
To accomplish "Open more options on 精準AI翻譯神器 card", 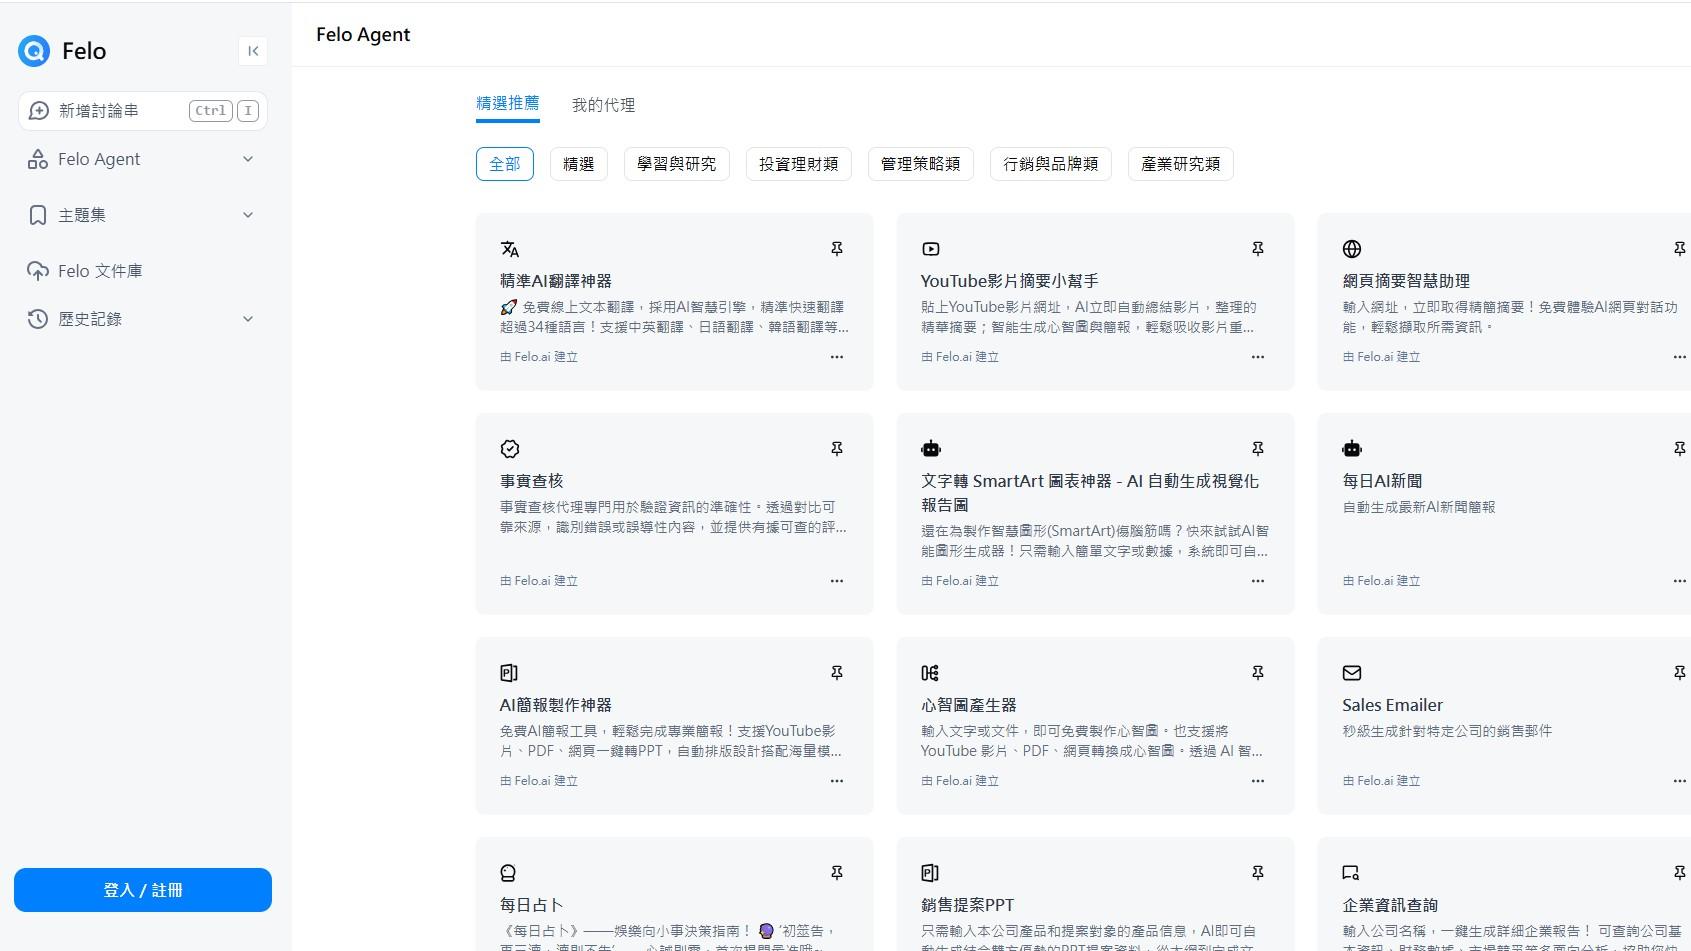I will click(x=837, y=357).
